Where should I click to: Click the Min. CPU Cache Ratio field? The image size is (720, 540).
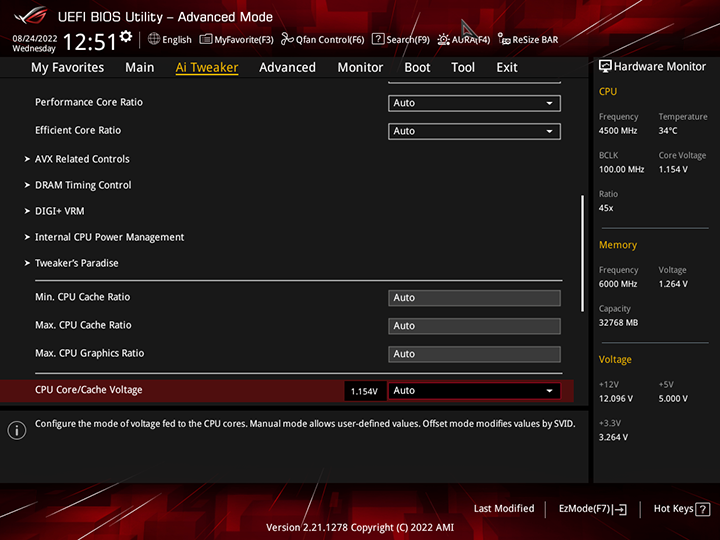[x=474, y=298]
